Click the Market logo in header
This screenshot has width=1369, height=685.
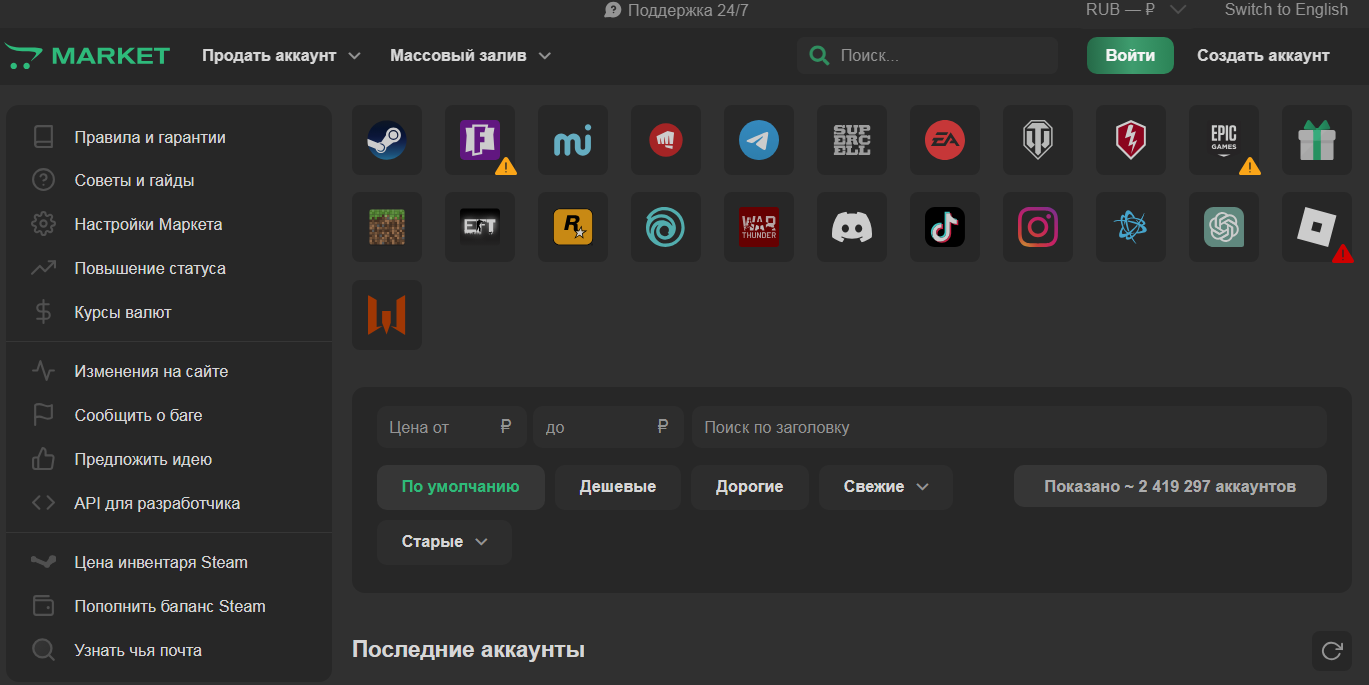[x=87, y=56]
